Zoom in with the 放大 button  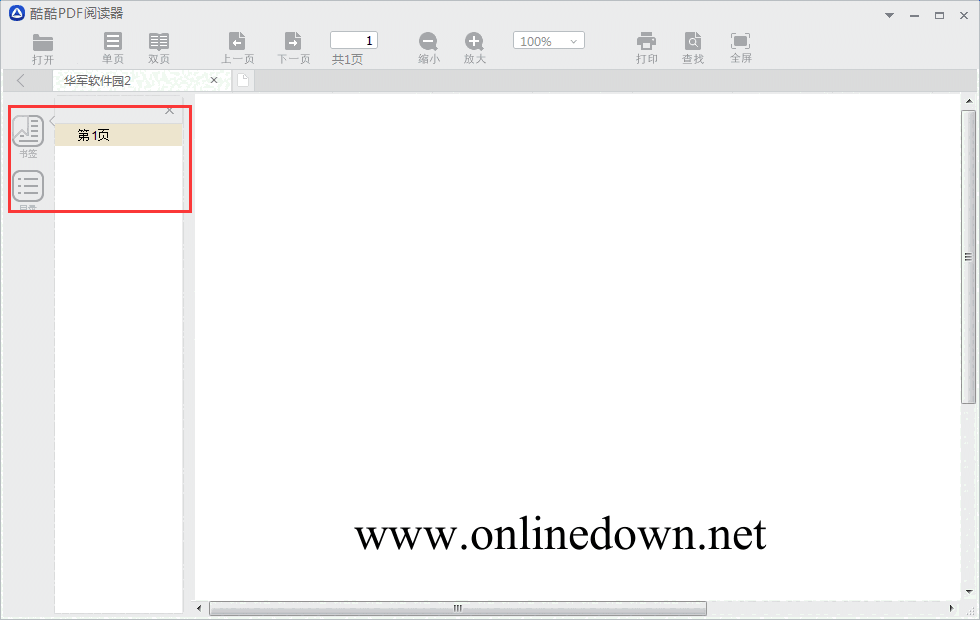click(474, 49)
